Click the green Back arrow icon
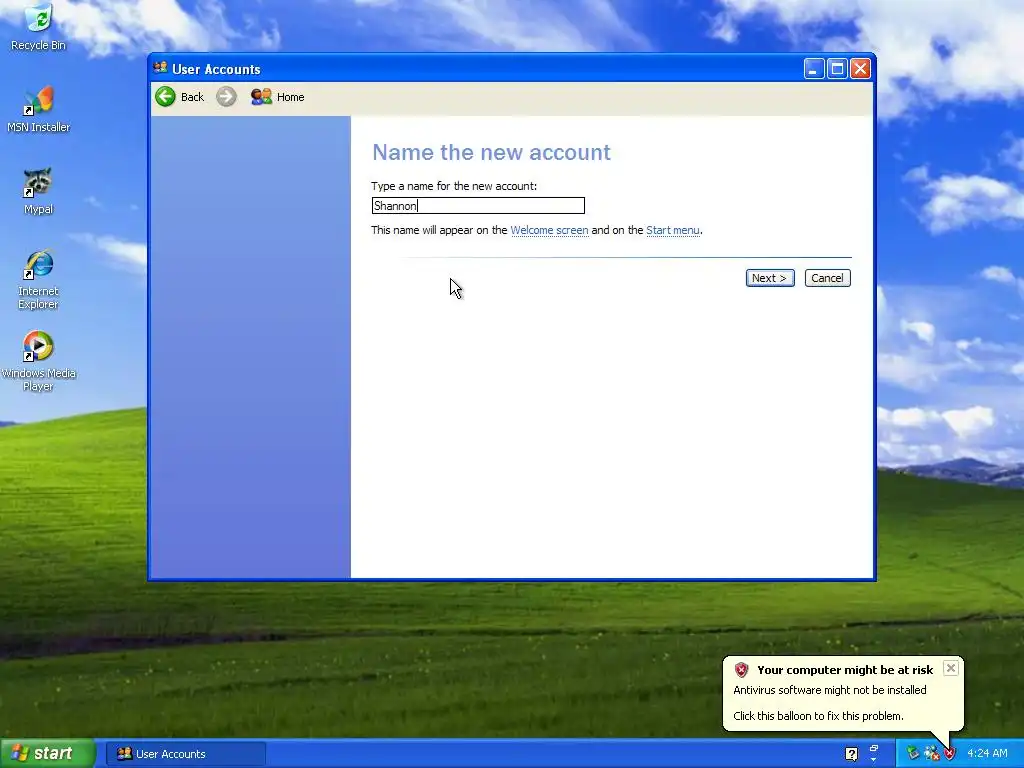 coord(165,97)
